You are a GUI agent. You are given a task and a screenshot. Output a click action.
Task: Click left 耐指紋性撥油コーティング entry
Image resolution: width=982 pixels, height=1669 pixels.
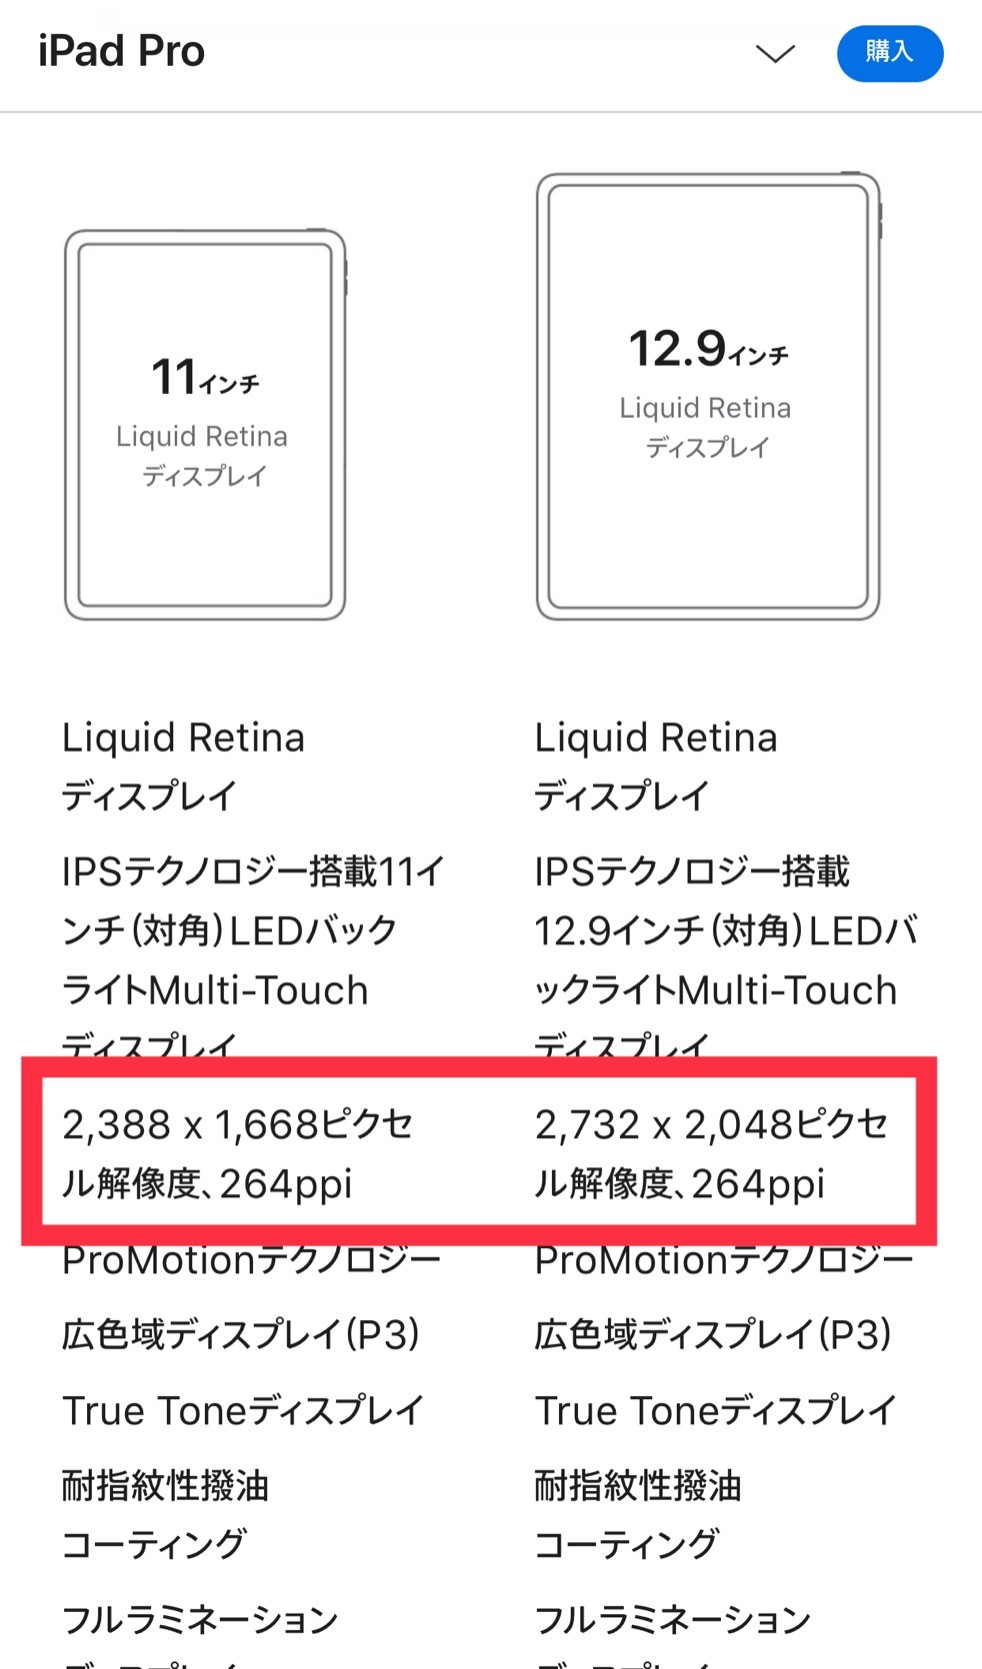click(x=165, y=1514)
